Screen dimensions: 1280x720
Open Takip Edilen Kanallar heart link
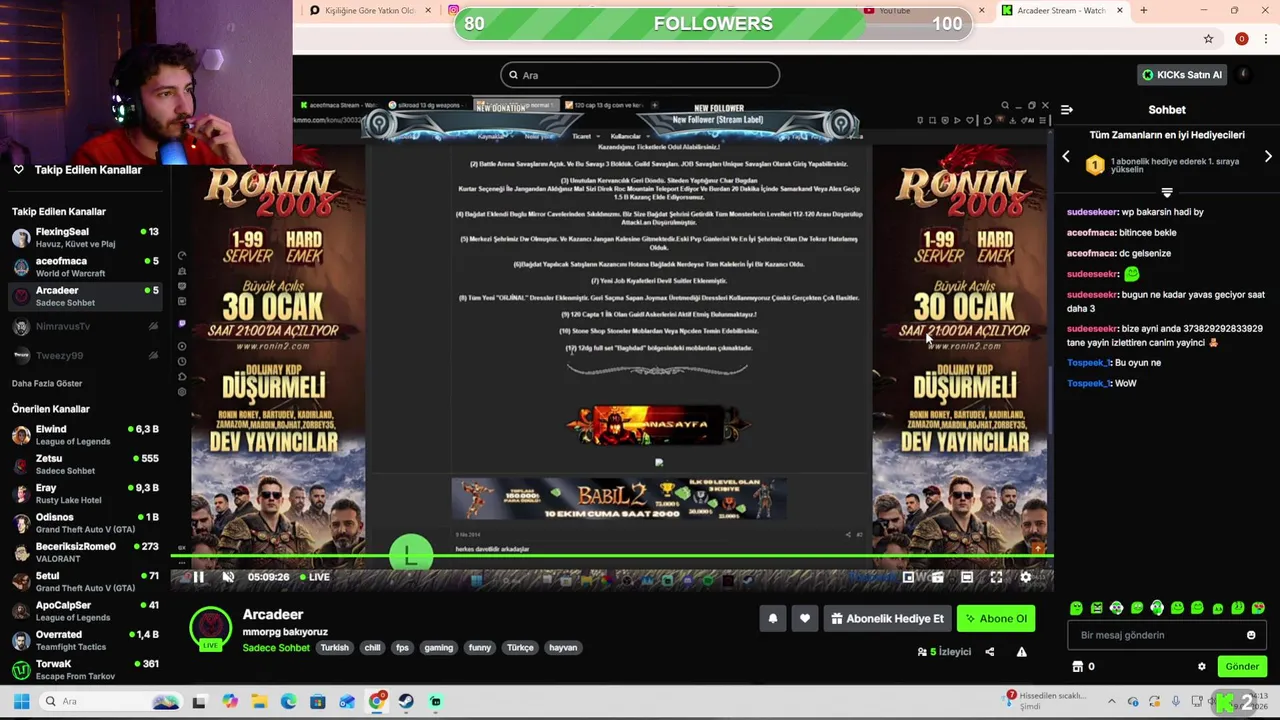click(78, 170)
